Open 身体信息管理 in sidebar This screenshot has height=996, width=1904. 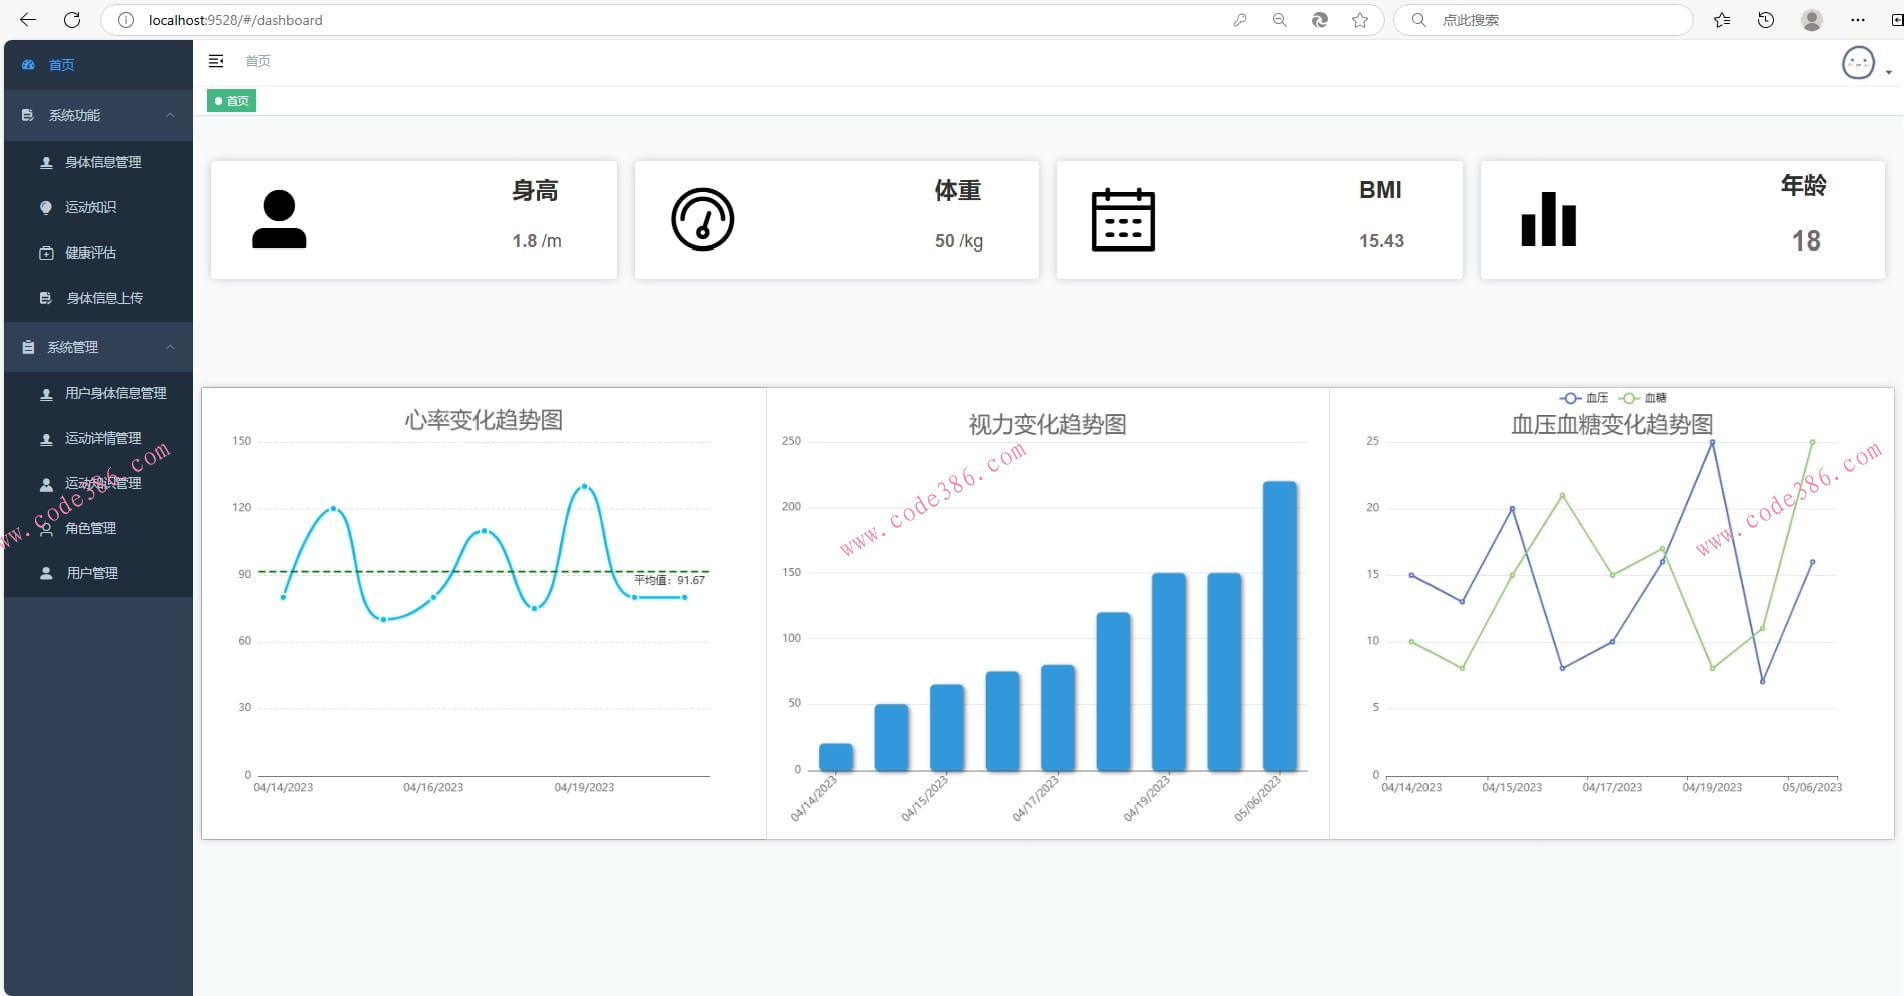[103, 162]
